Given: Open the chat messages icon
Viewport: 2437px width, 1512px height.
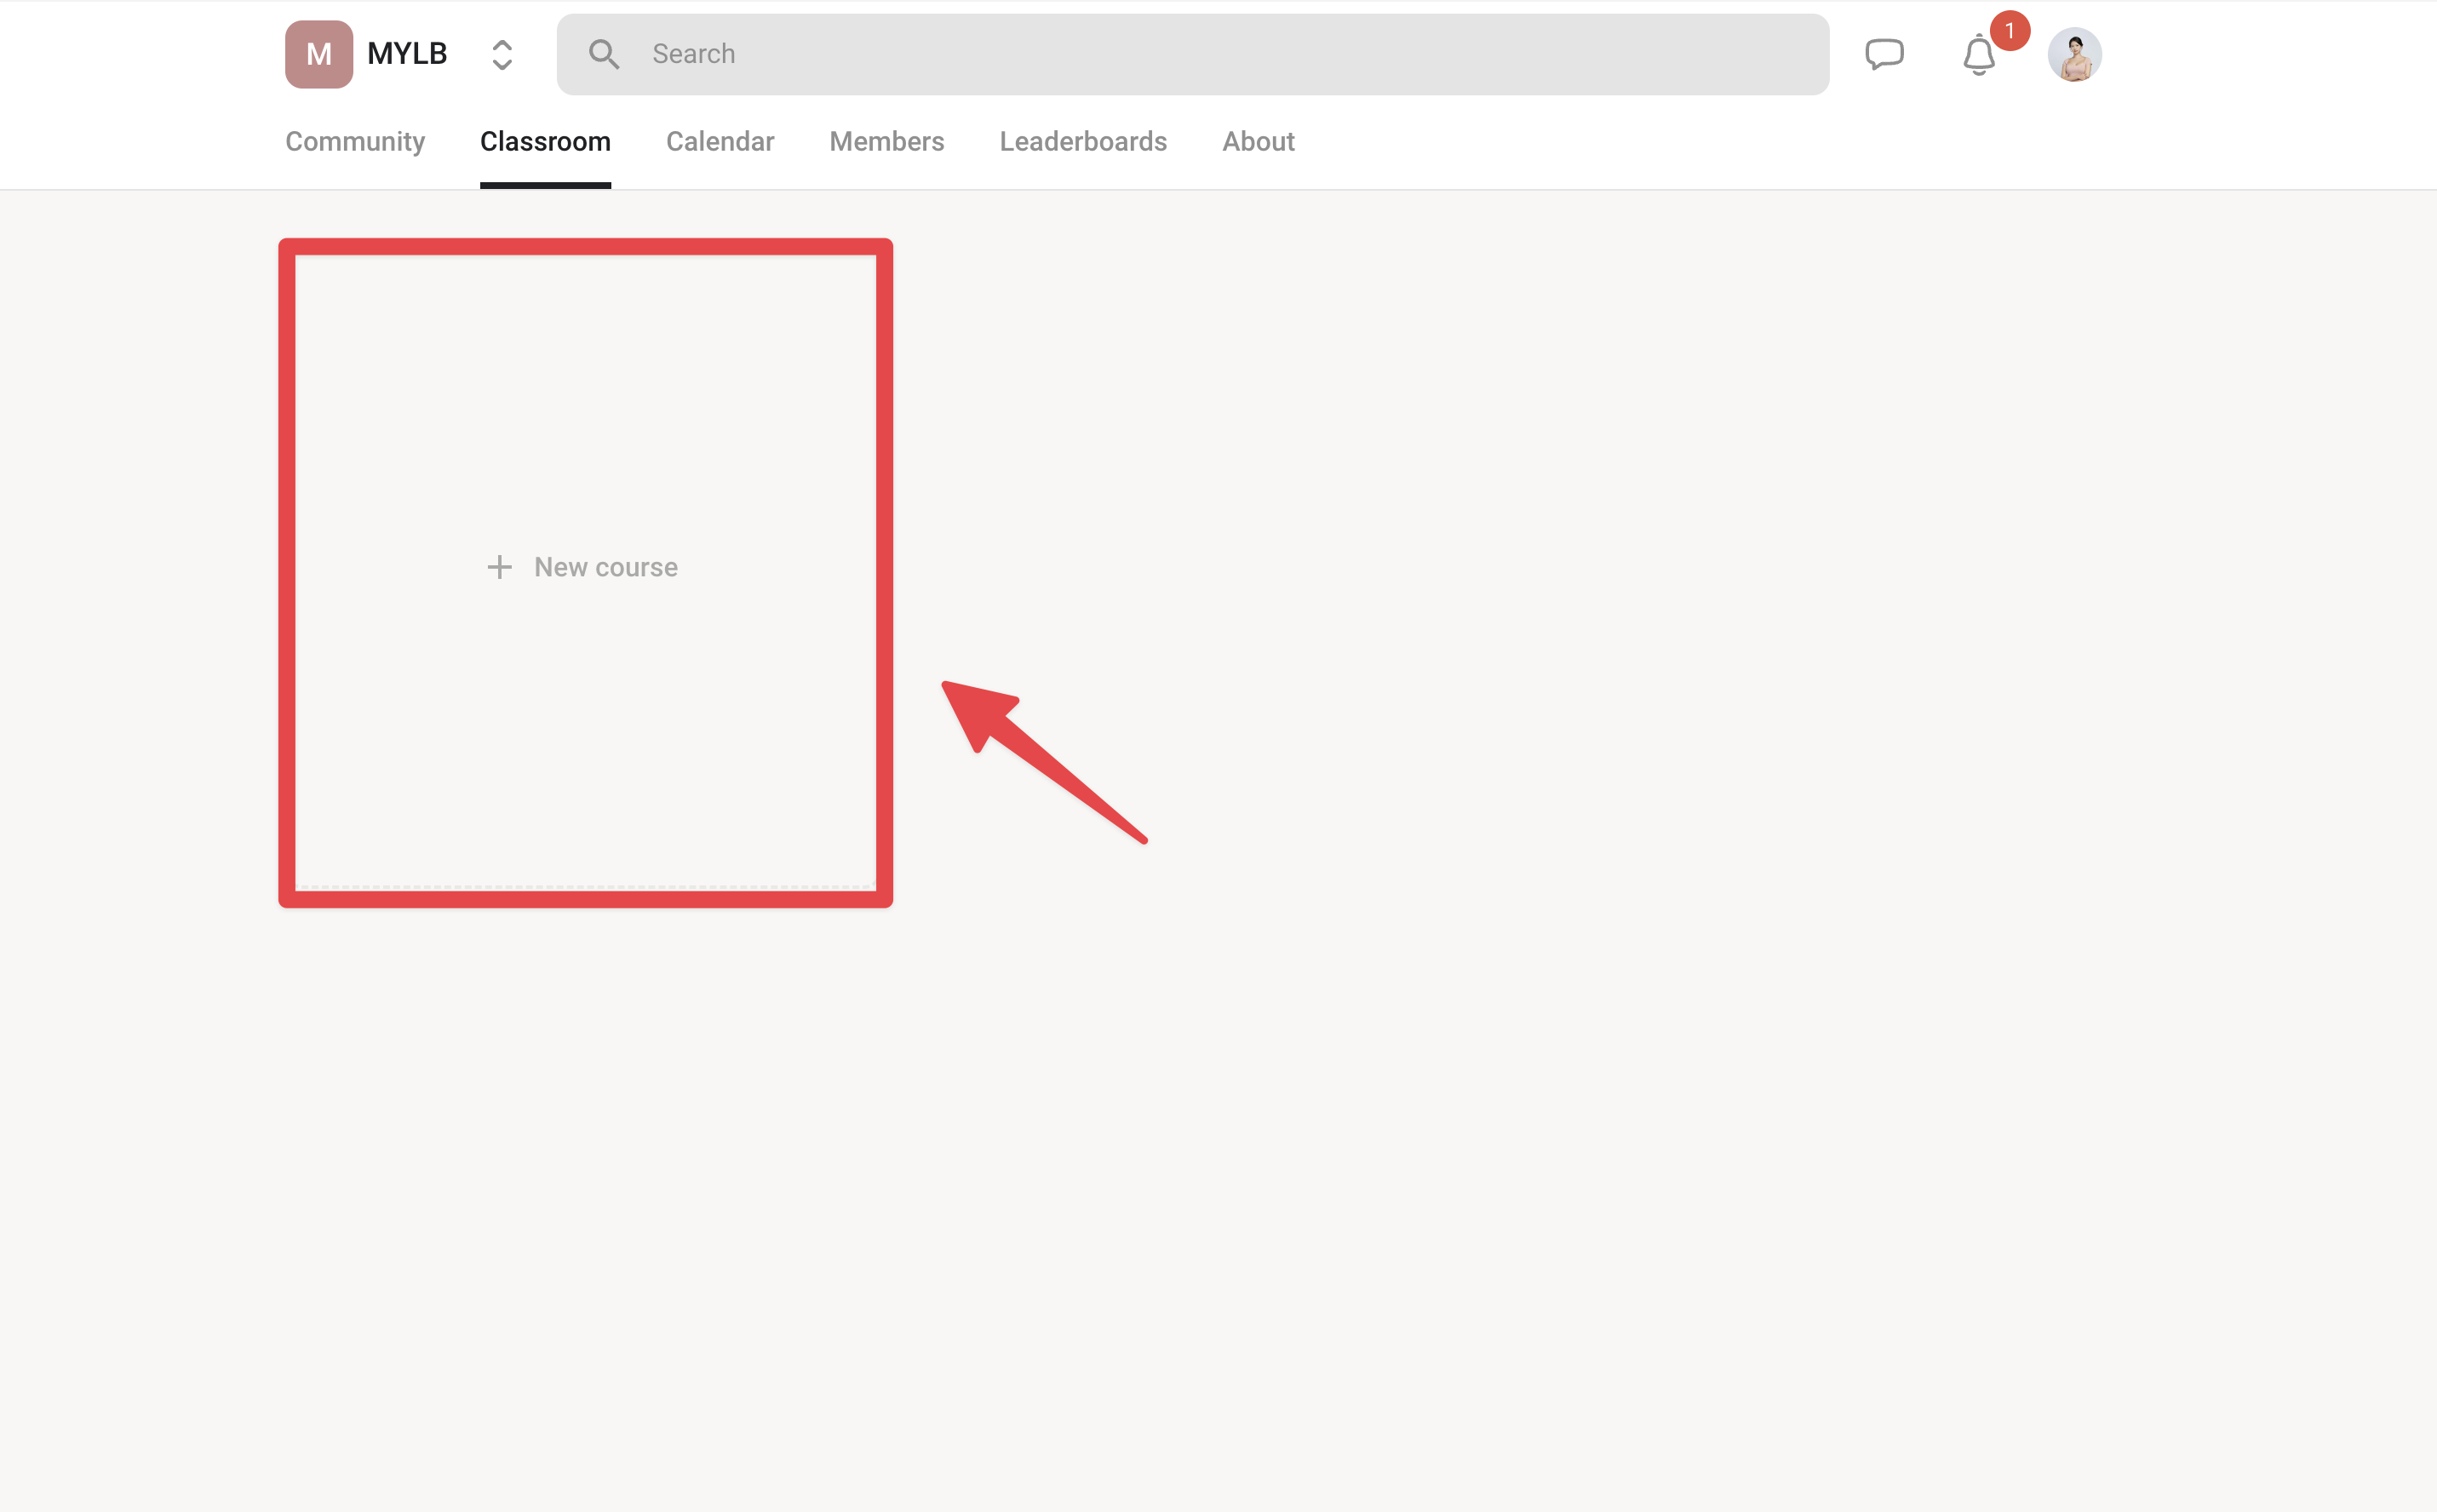Looking at the screenshot, I should 1884,54.
